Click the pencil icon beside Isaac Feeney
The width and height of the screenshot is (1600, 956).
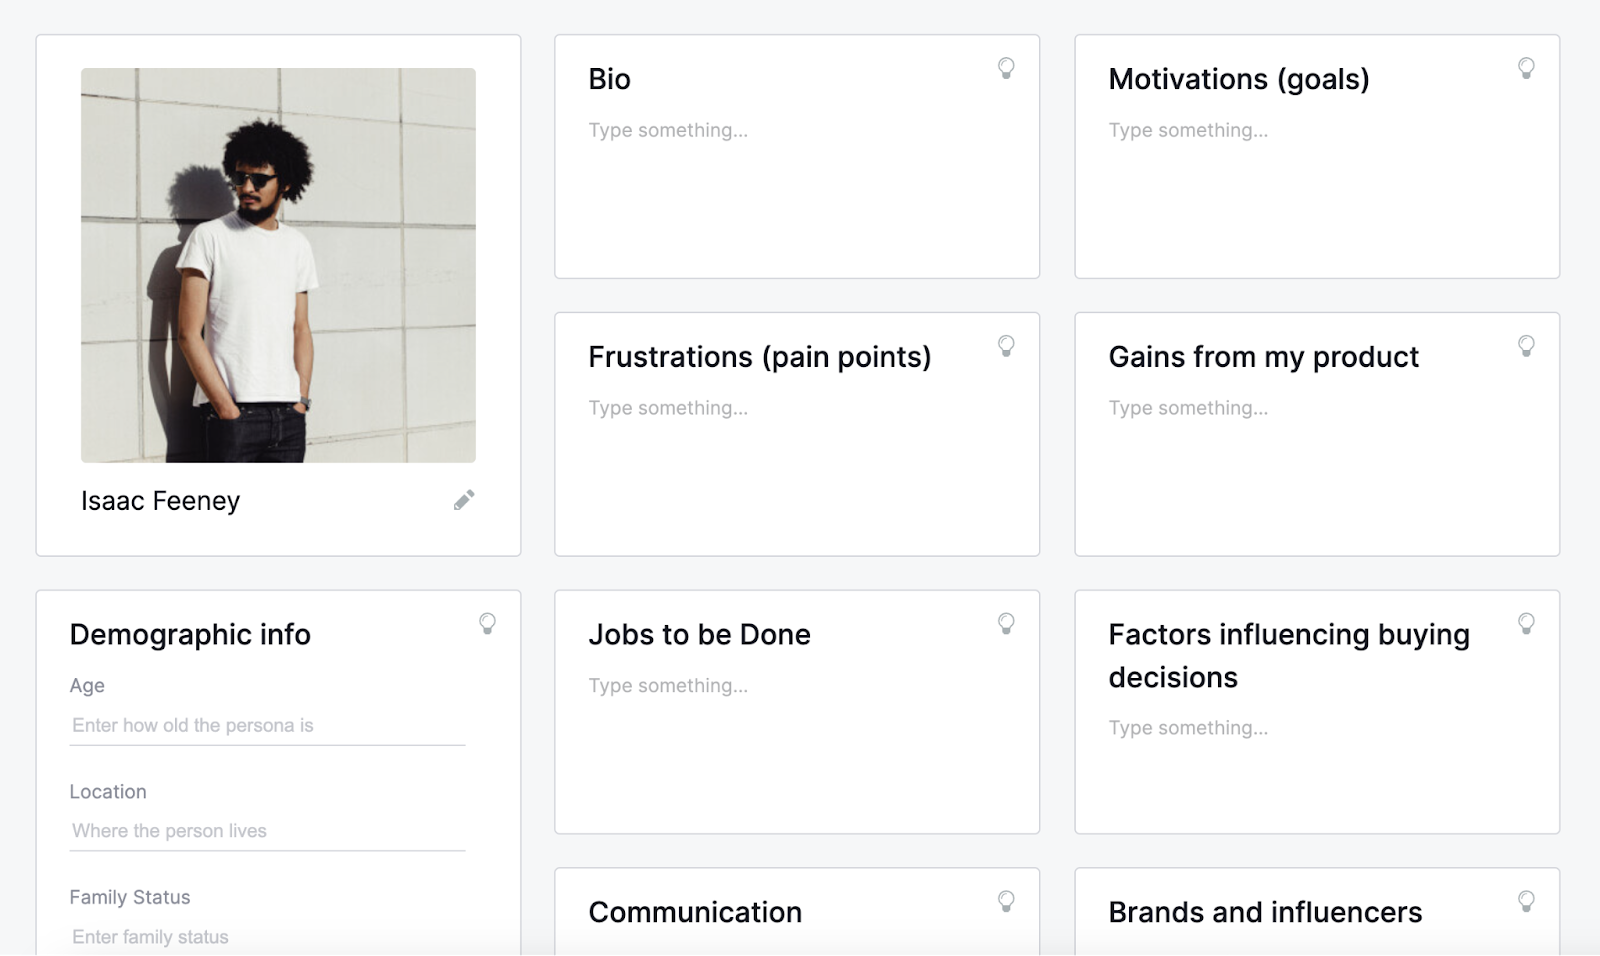[464, 500]
